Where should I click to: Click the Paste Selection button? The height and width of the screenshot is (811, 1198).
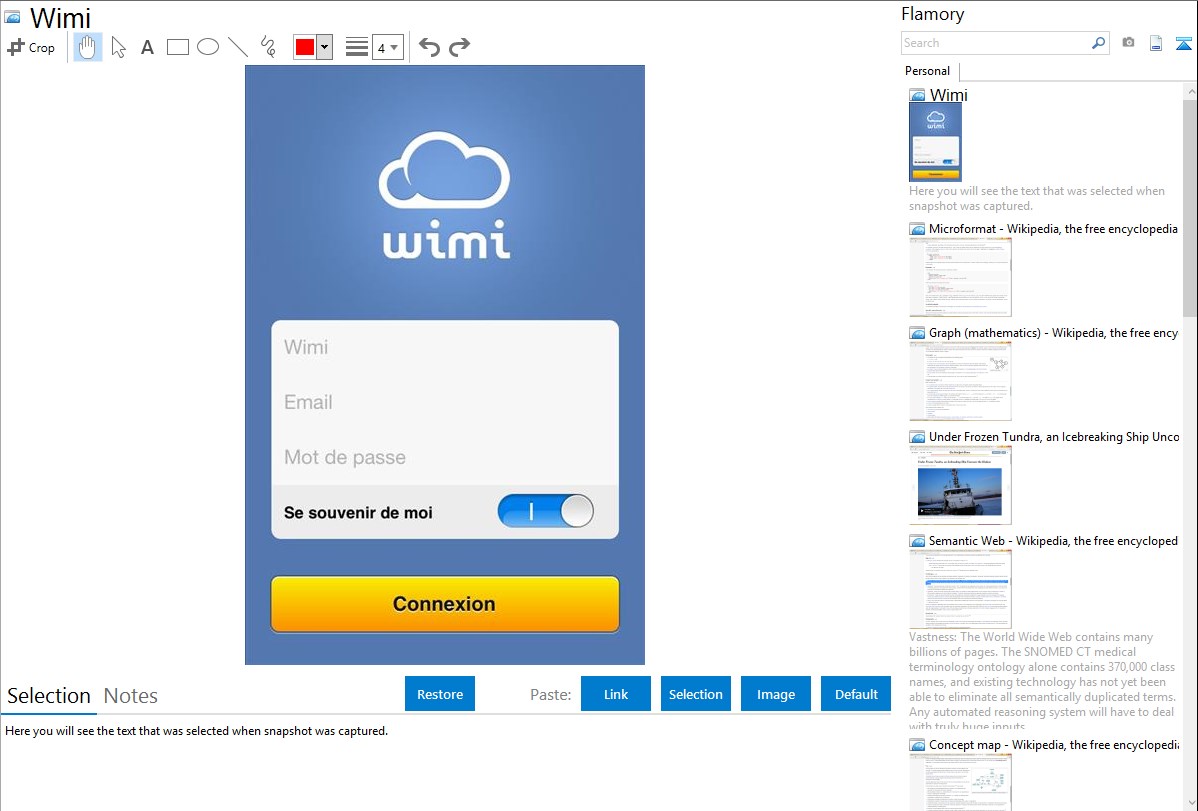[x=696, y=694]
